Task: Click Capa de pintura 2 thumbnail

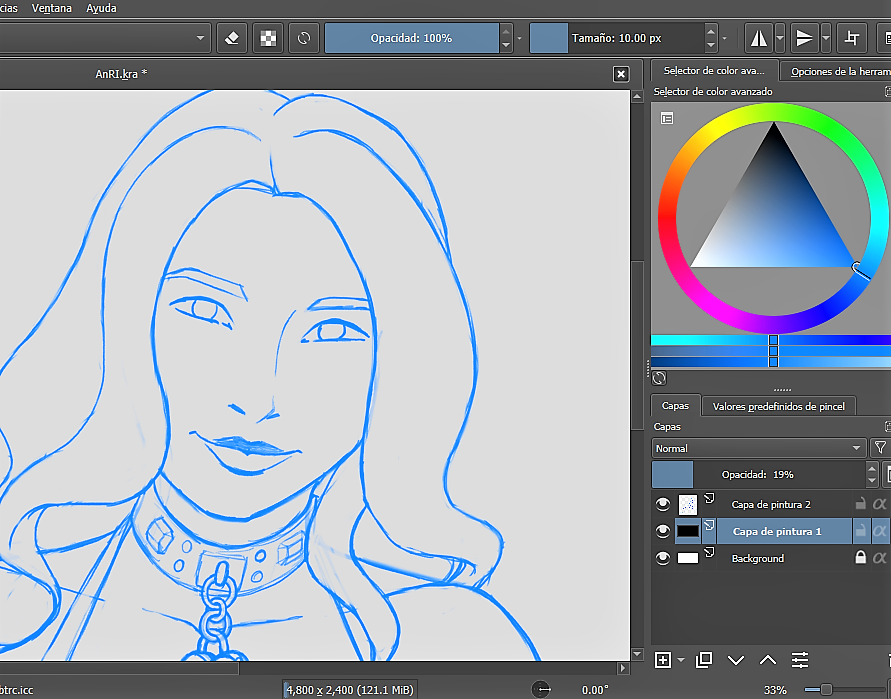Action: pos(688,504)
